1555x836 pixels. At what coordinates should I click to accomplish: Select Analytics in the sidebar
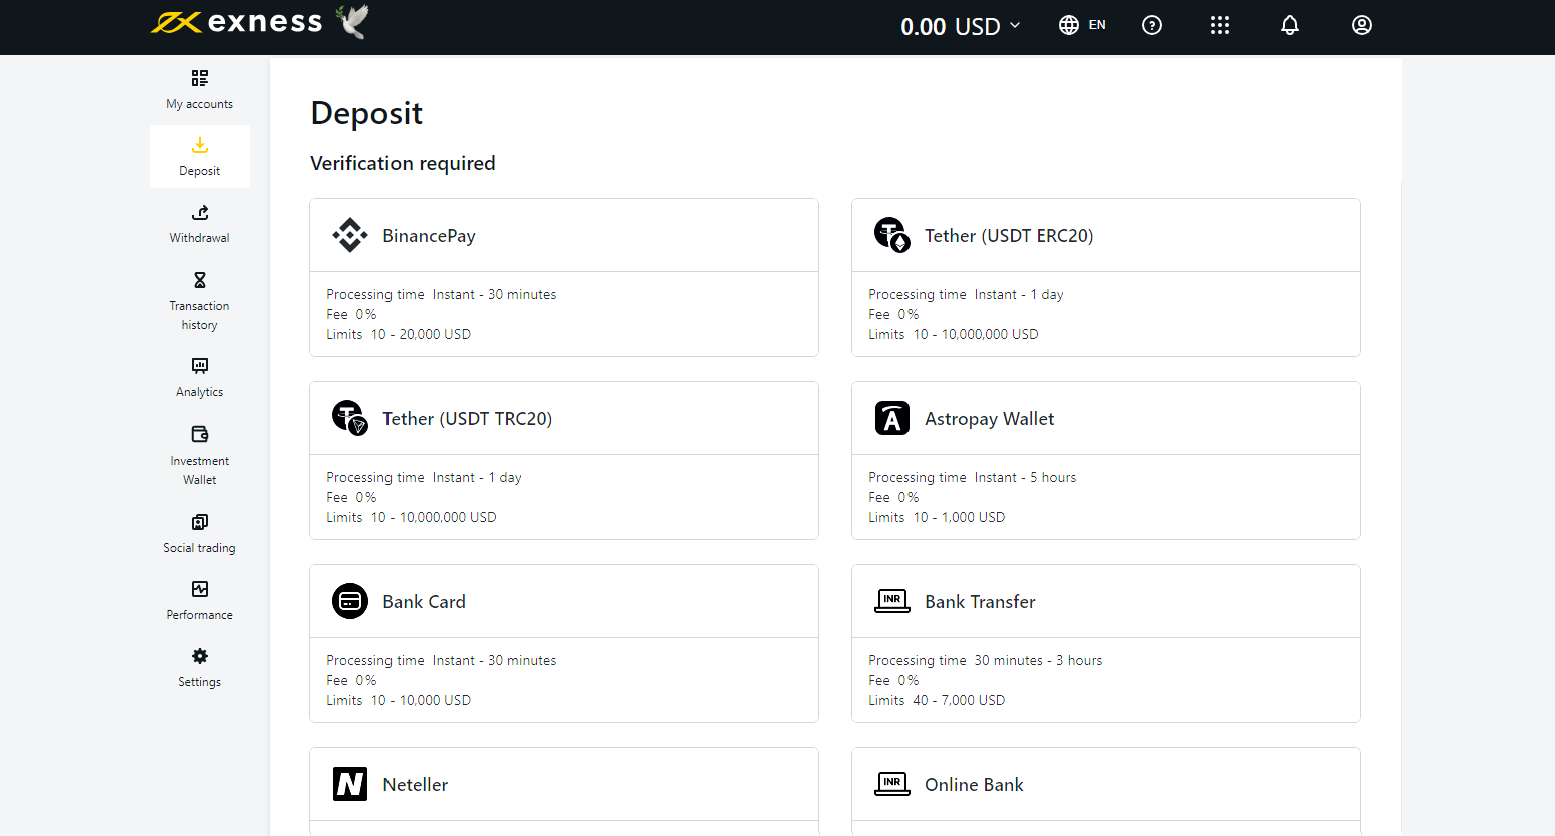pyautogui.click(x=200, y=377)
